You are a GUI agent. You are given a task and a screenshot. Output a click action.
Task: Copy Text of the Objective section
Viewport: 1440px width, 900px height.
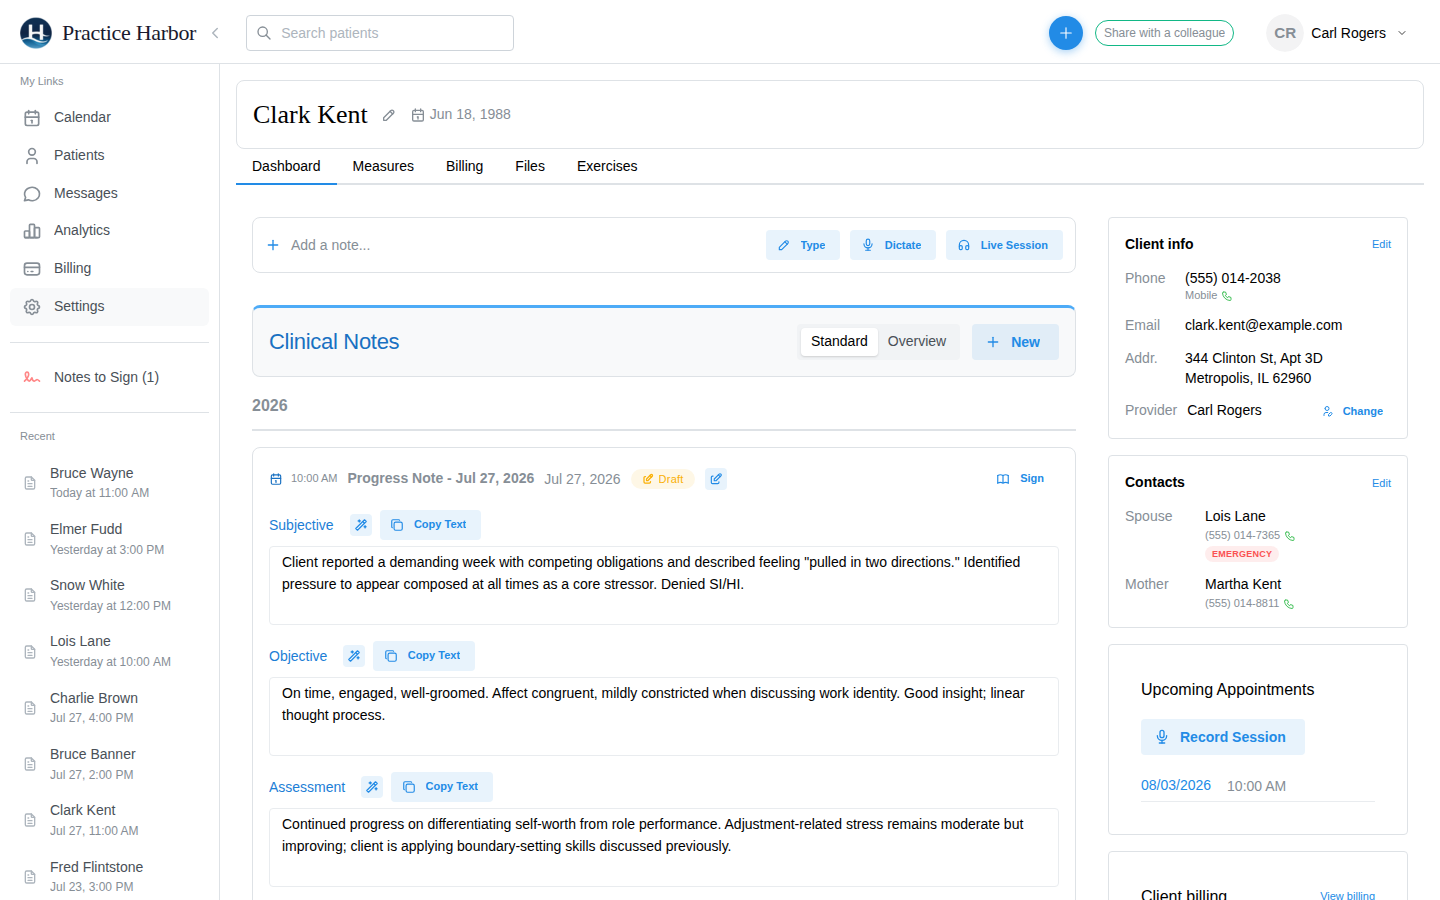[x=424, y=656]
